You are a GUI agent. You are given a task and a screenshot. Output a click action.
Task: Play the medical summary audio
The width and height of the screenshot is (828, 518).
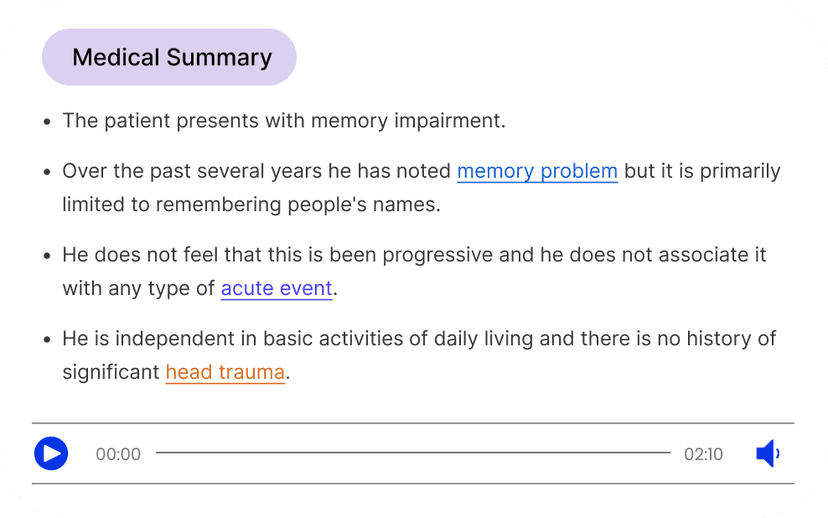[51, 453]
